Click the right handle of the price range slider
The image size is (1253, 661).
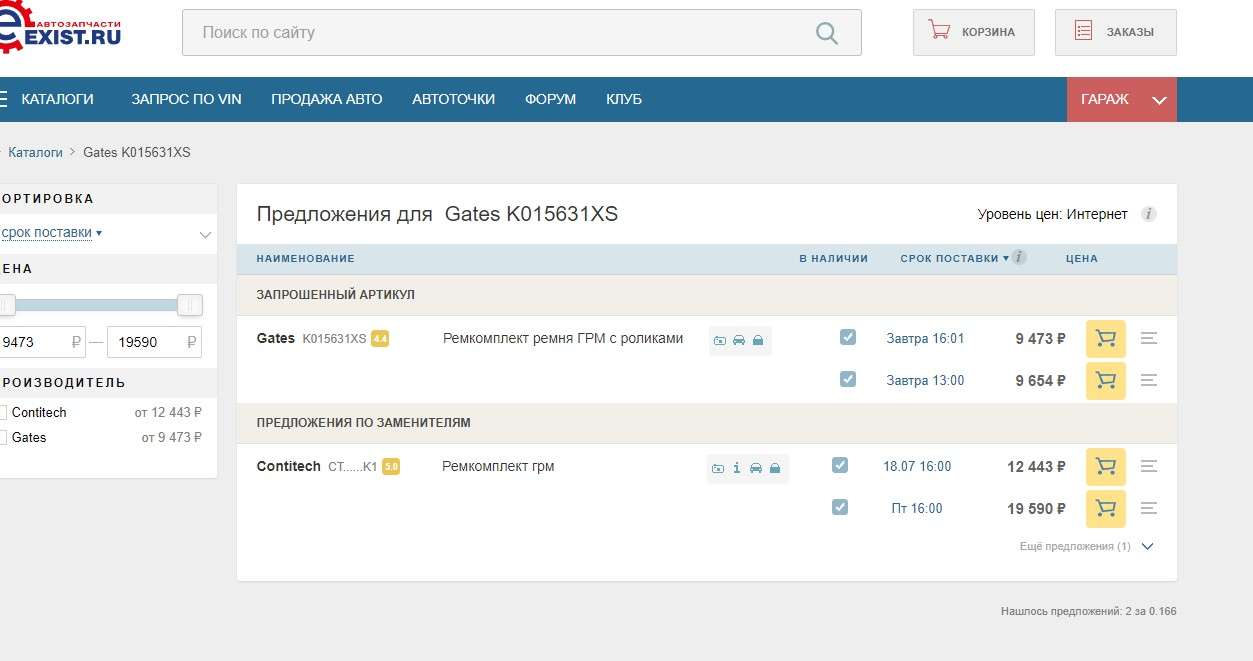[x=190, y=305]
